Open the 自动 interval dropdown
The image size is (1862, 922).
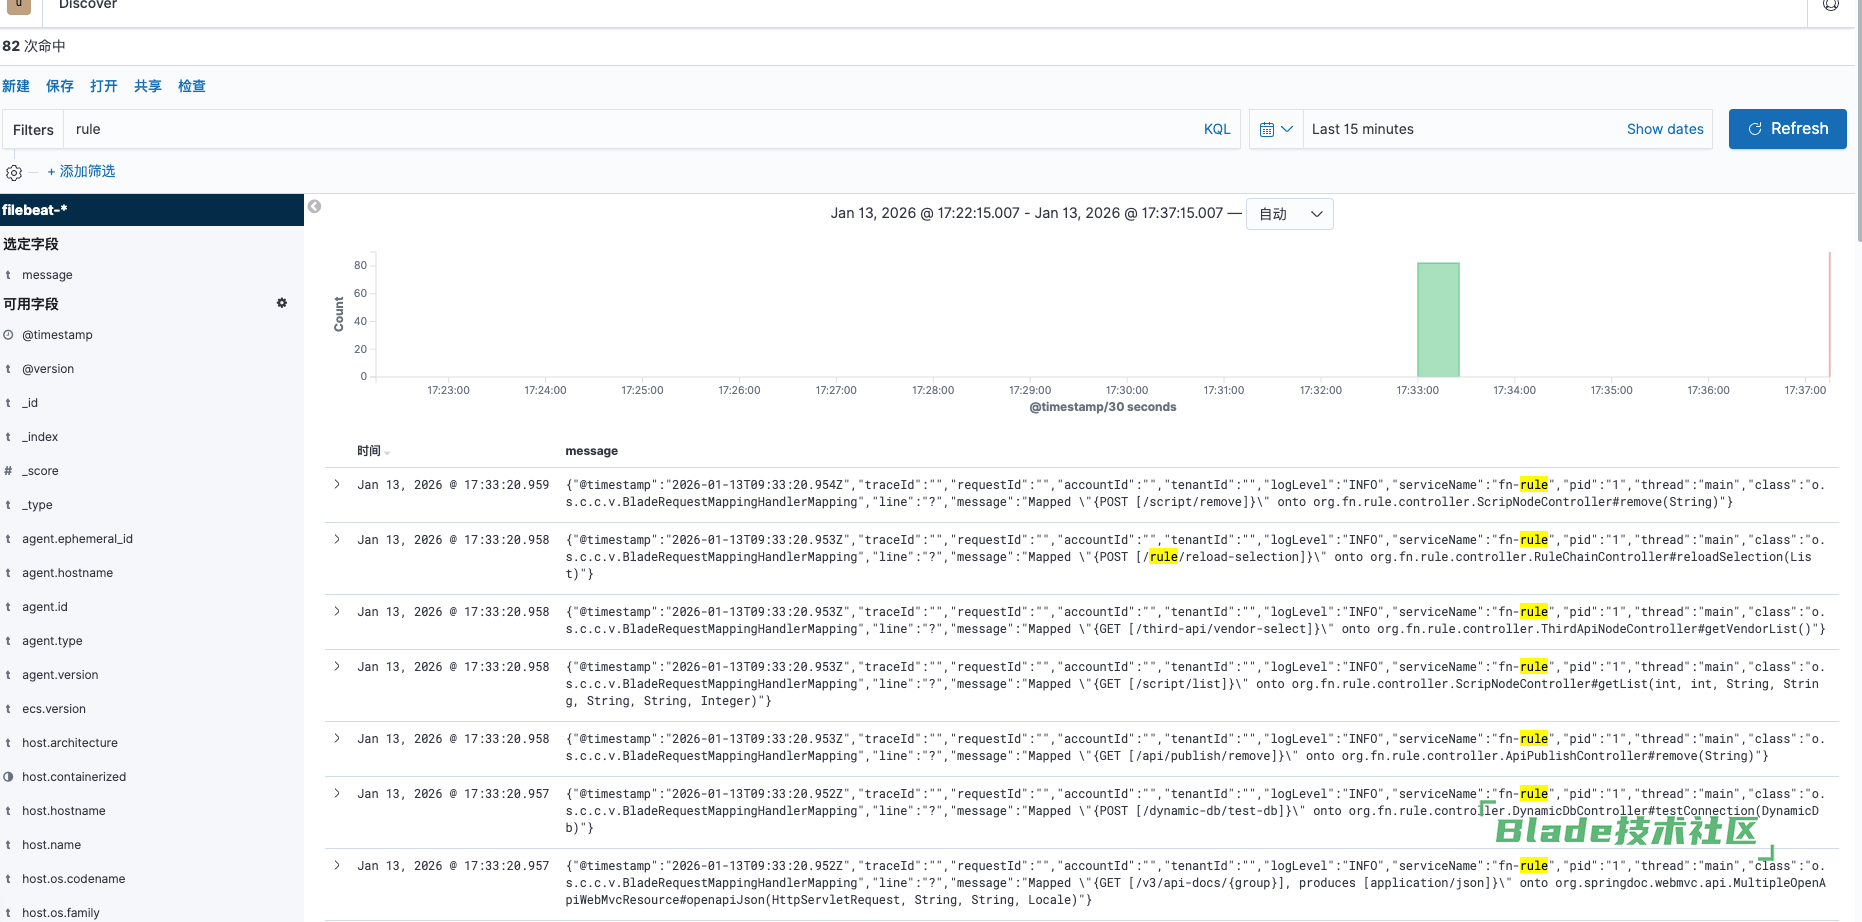coord(1289,214)
